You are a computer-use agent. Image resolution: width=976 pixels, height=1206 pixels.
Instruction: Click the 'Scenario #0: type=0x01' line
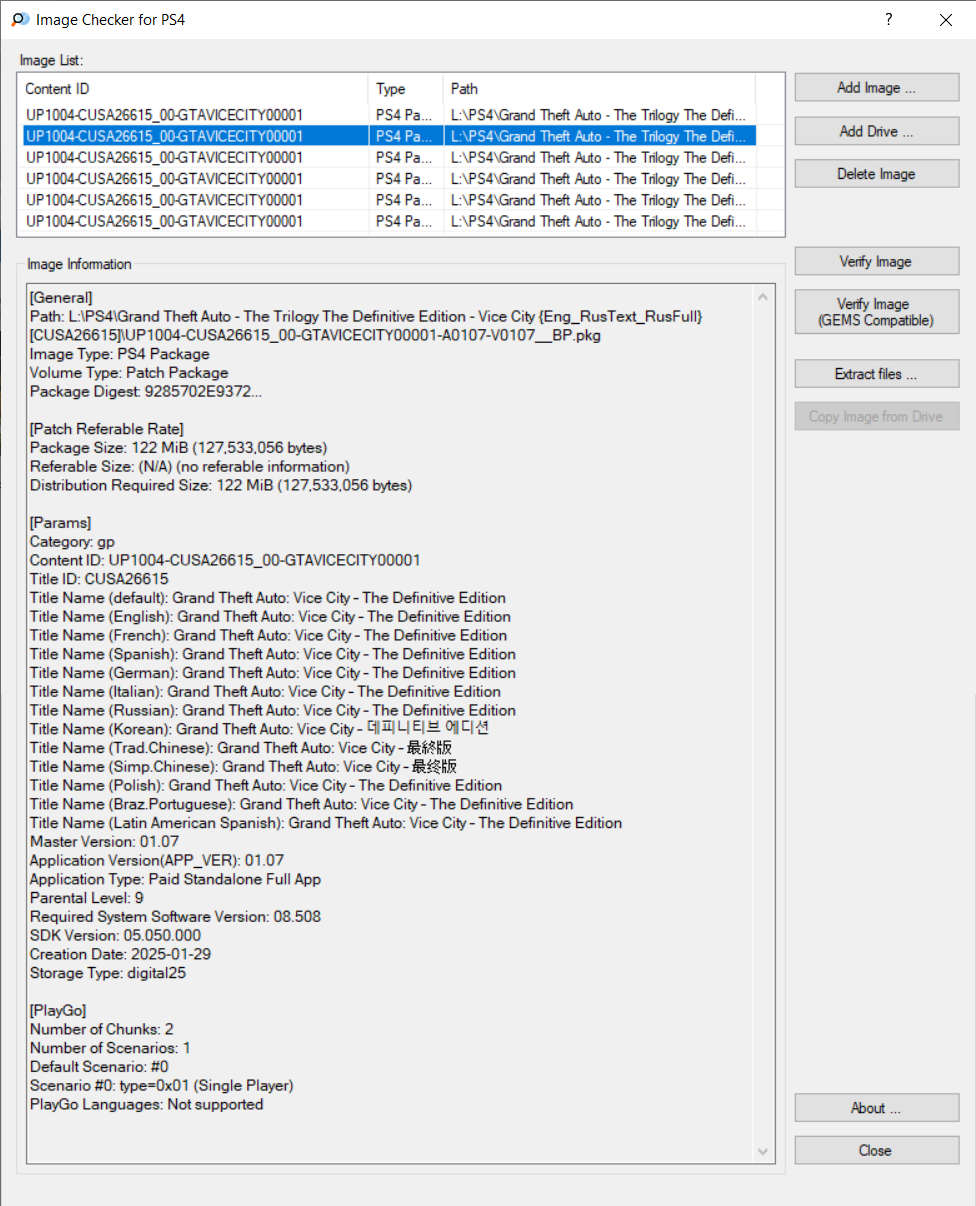(162, 1086)
